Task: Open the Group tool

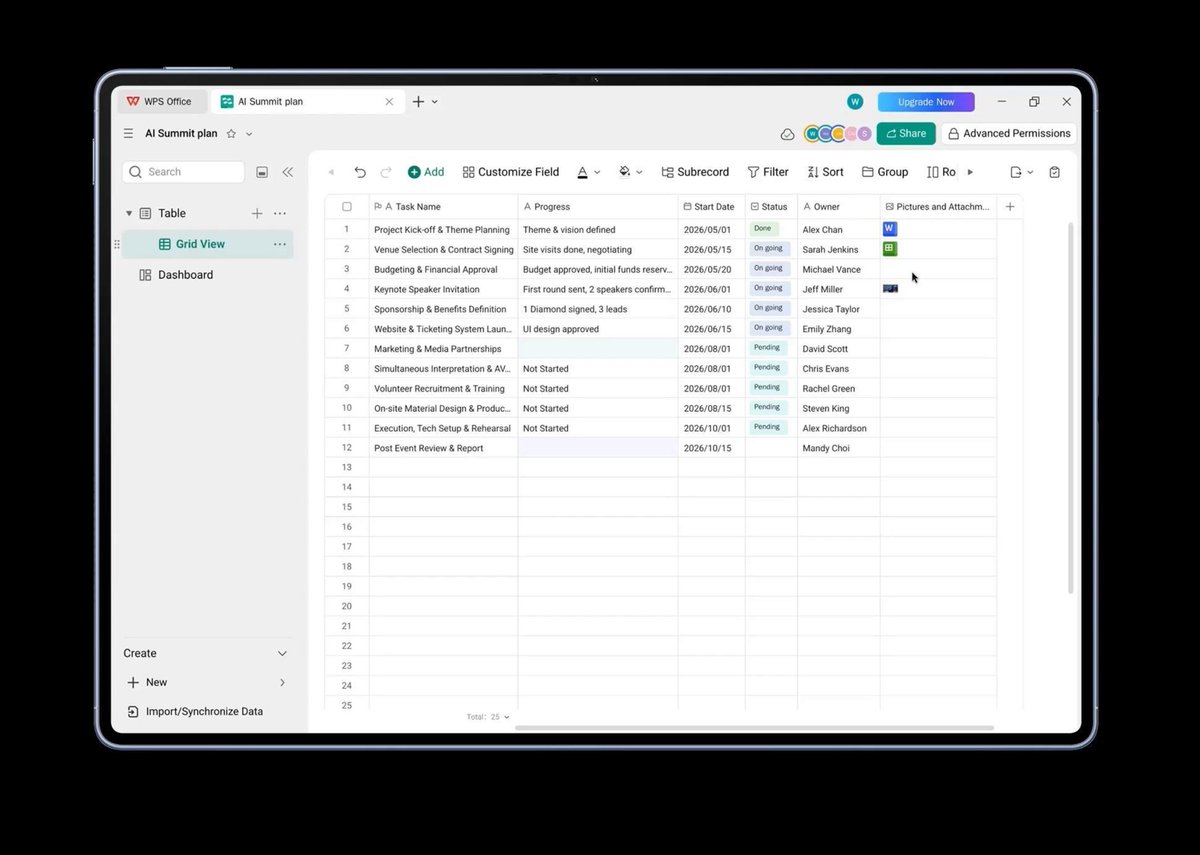Action: pos(885,172)
